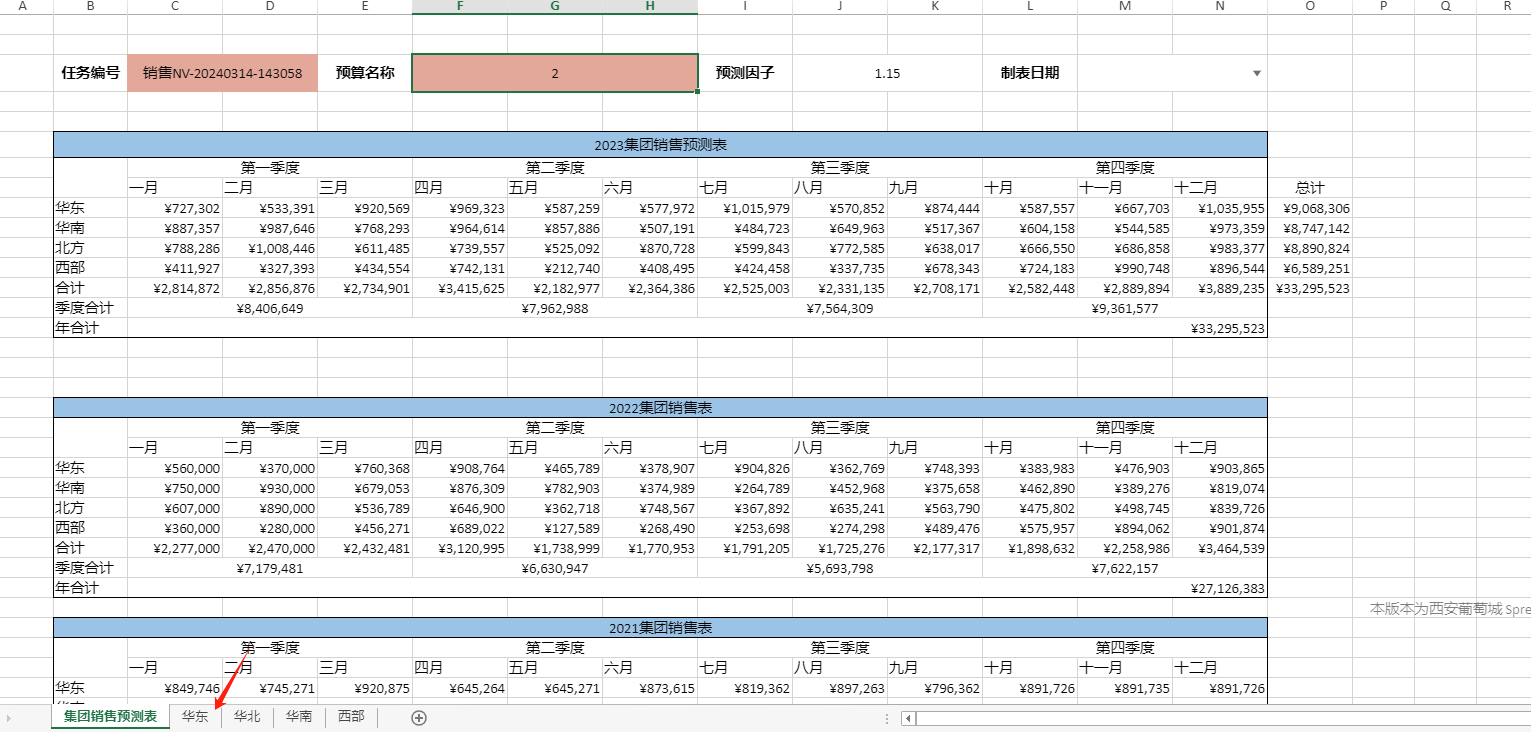
Task: Go to the 西部 sheet tab
Action: coord(351,716)
